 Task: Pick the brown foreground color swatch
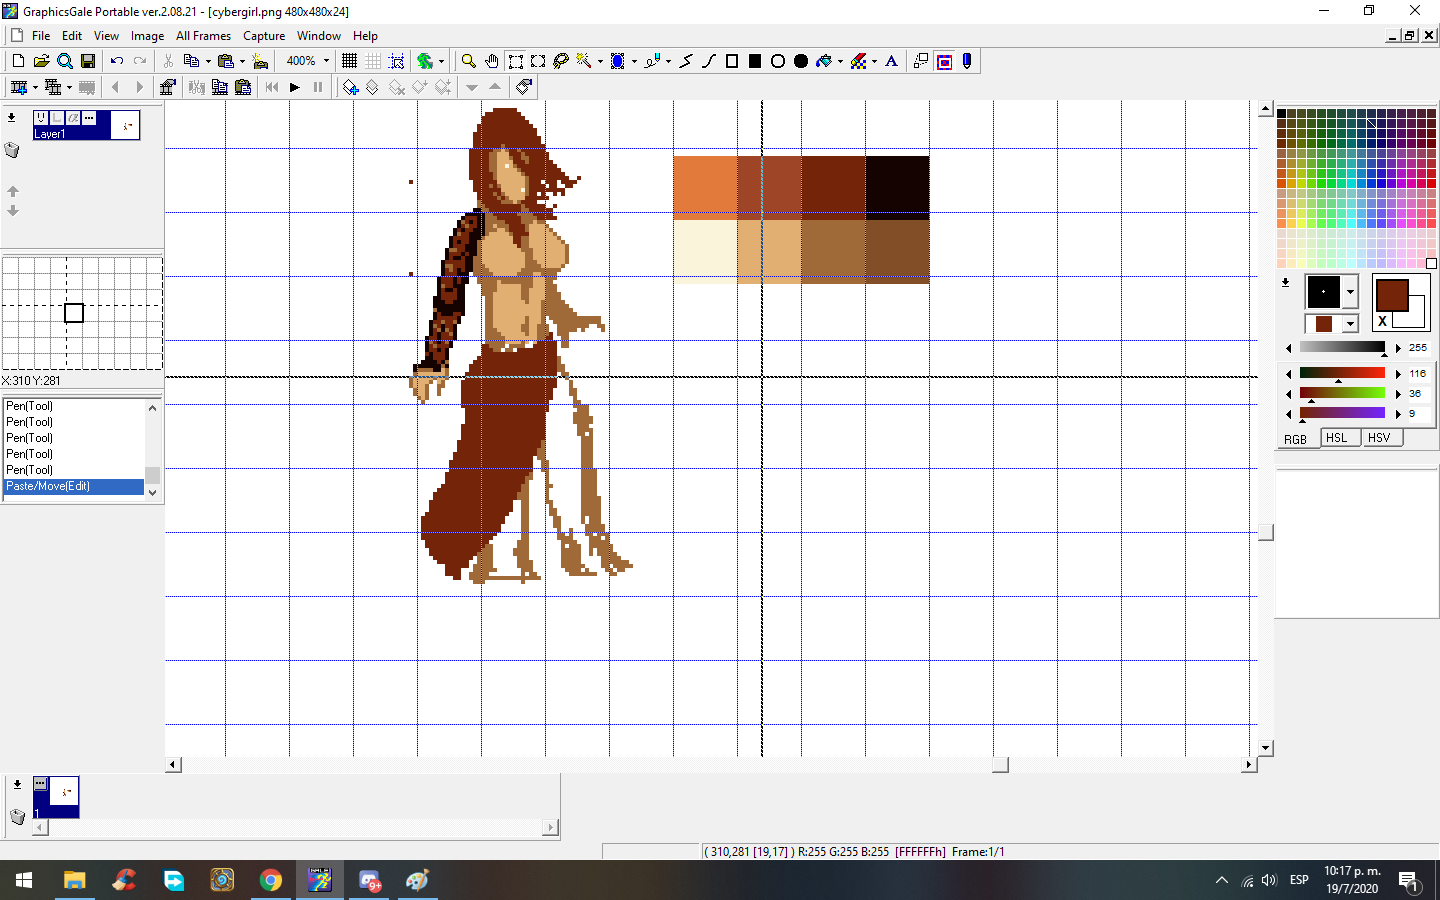coord(1392,295)
